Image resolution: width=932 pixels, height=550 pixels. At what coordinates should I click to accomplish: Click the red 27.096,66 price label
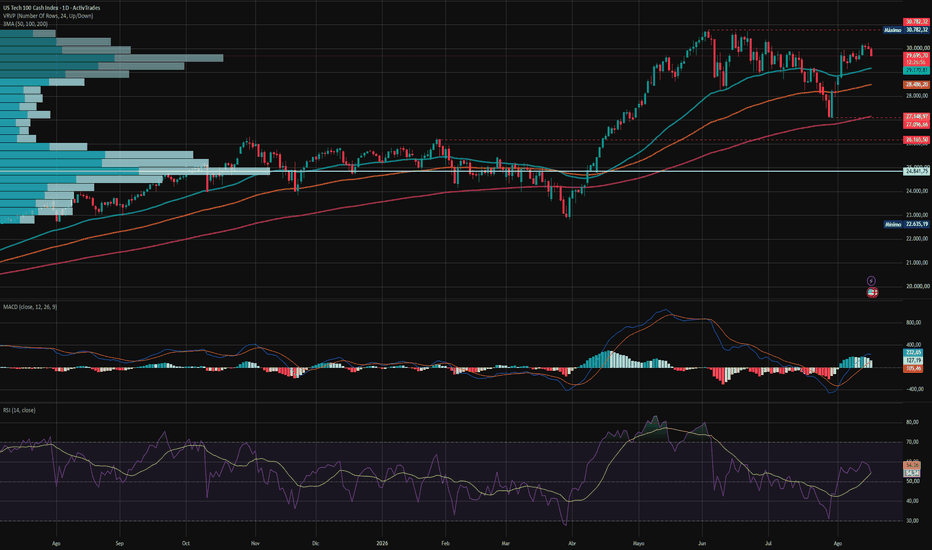click(916, 124)
